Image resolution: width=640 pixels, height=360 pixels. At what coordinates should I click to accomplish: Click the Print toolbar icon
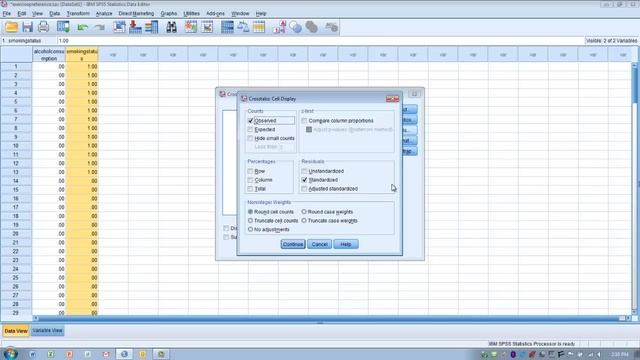click(x=43, y=27)
